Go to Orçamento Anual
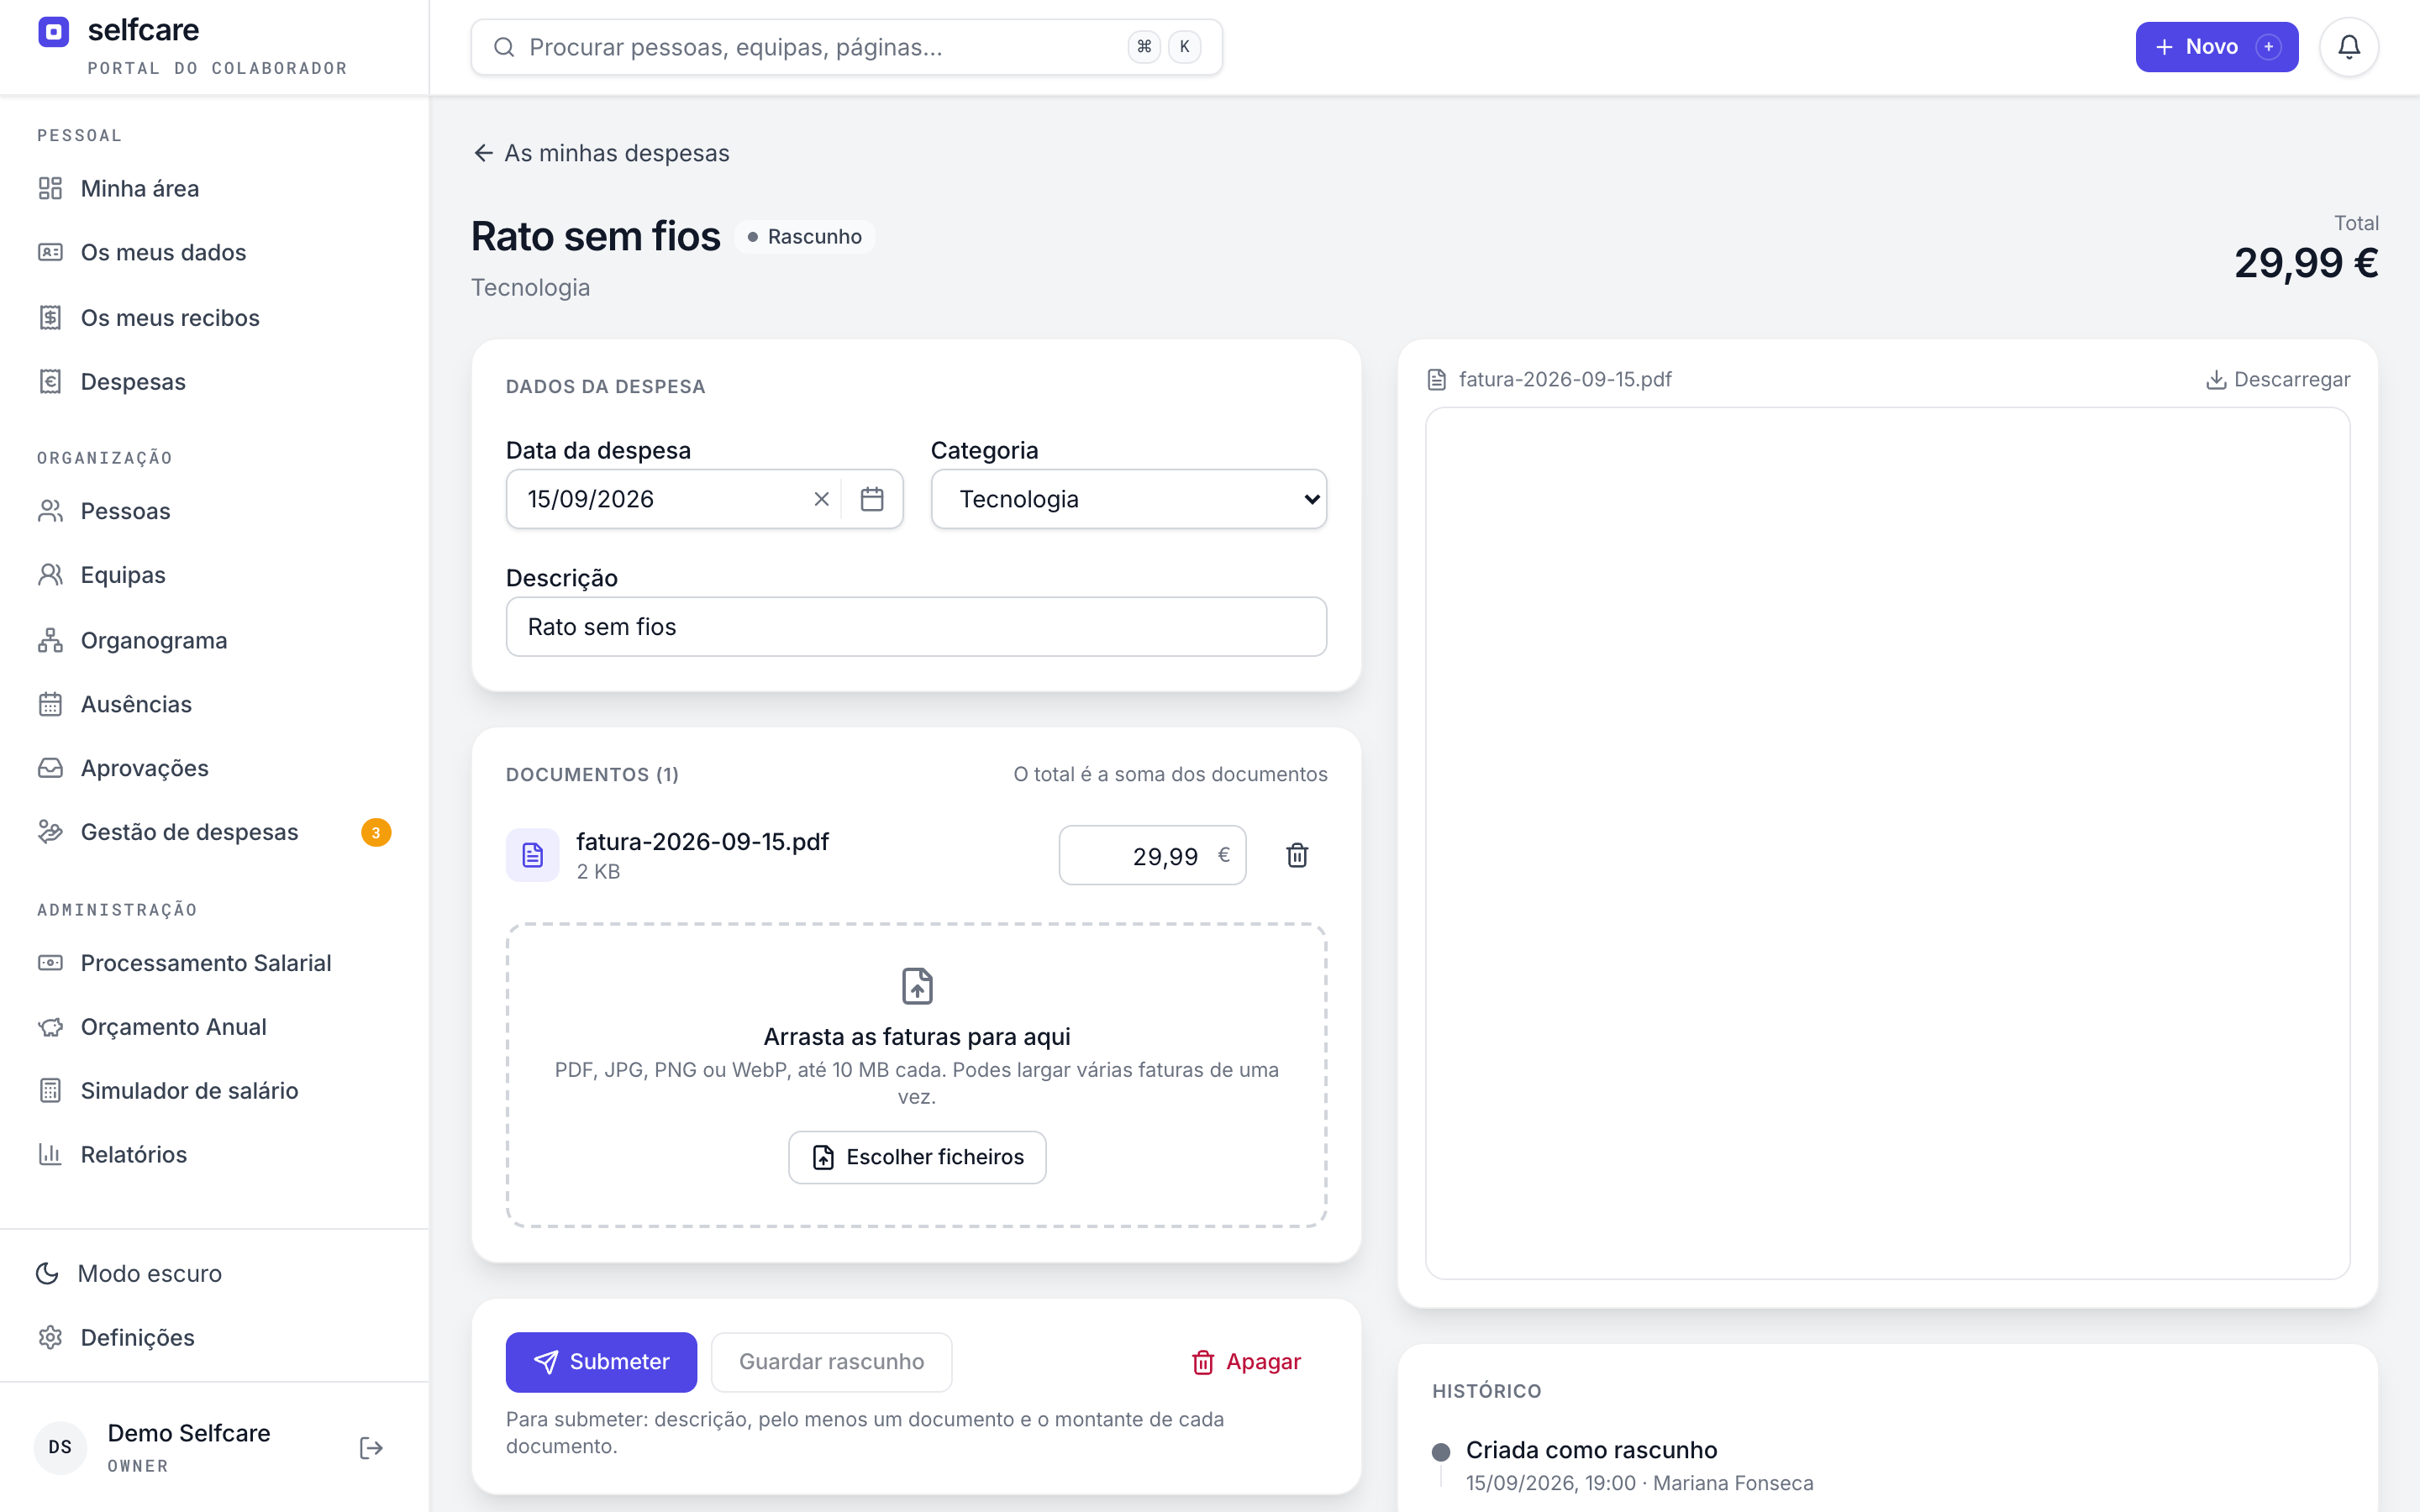Image resolution: width=2420 pixels, height=1512 pixels. (214, 1027)
